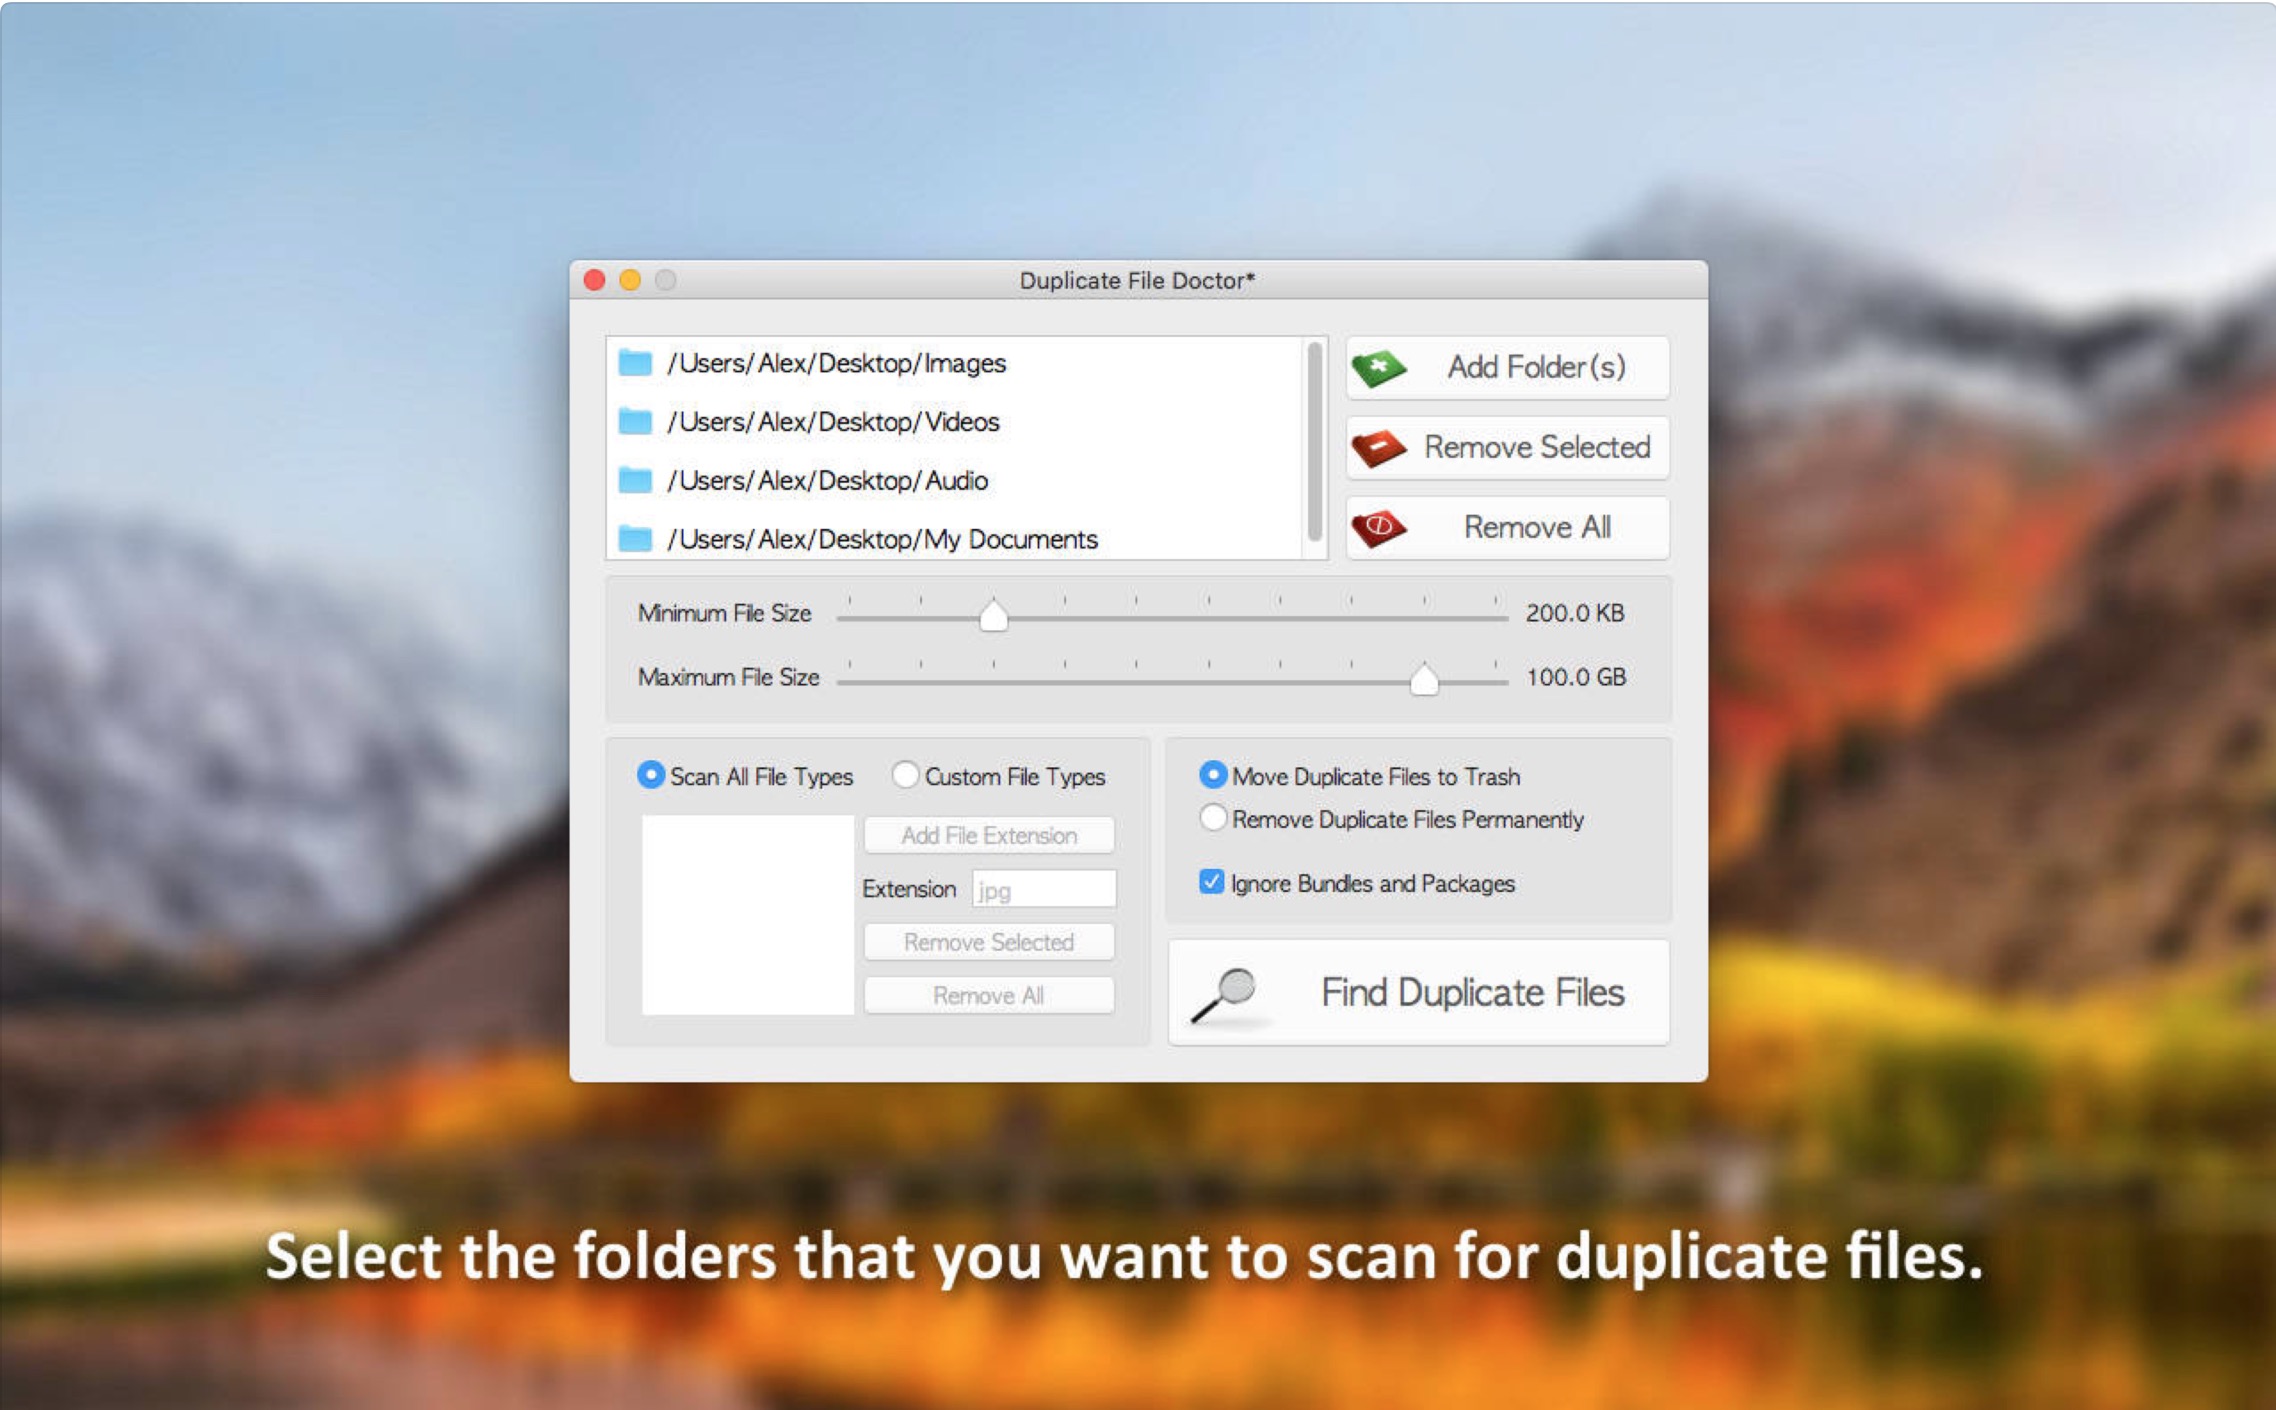
Task: Choose Custom File Types radio button
Action: pos(905,775)
